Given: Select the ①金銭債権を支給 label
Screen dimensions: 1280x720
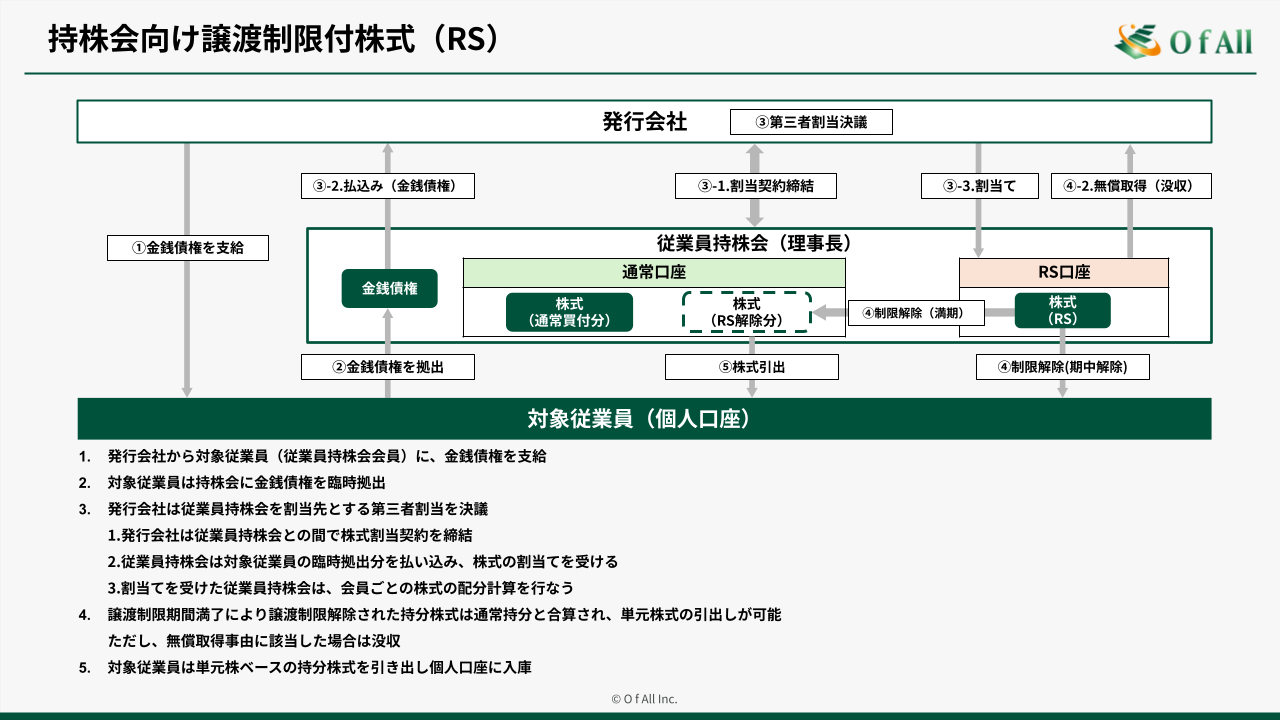Looking at the screenshot, I should [x=188, y=248].
